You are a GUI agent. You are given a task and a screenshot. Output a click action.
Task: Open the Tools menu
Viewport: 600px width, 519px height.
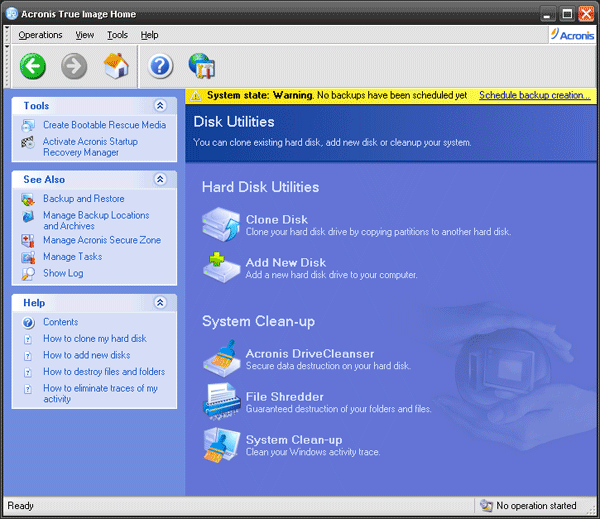point(117,35)
